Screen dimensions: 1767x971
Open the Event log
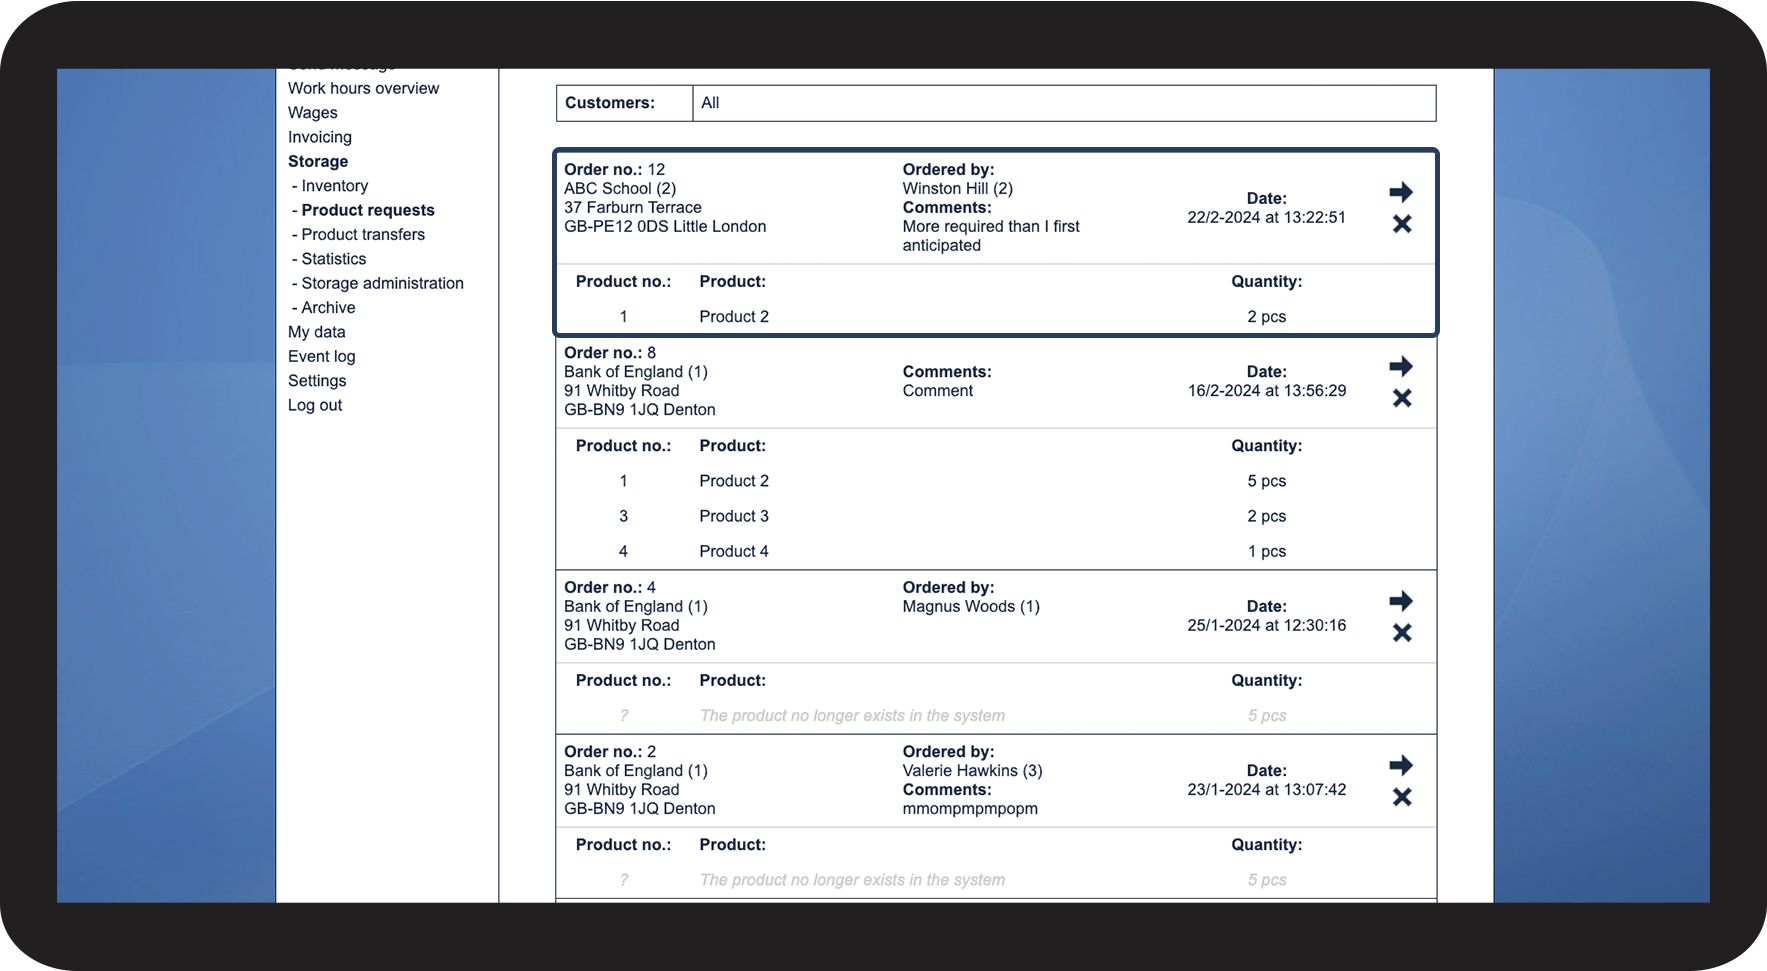(x=321, y=356)
